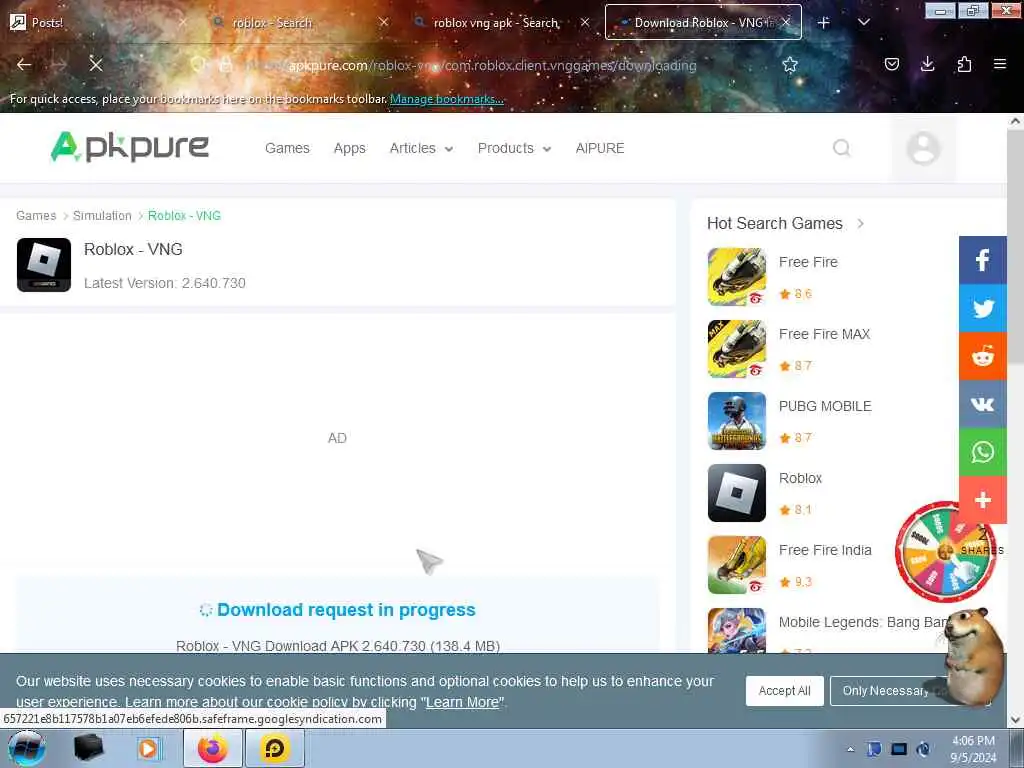Click the browser back arrow
This screenshot has width=1024, height=768.
click(x=24, y=64)
